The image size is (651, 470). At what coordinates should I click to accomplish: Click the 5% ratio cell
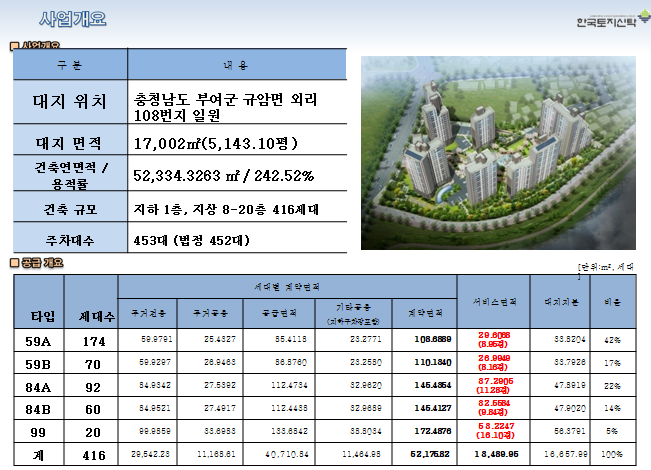pos(612,431)
